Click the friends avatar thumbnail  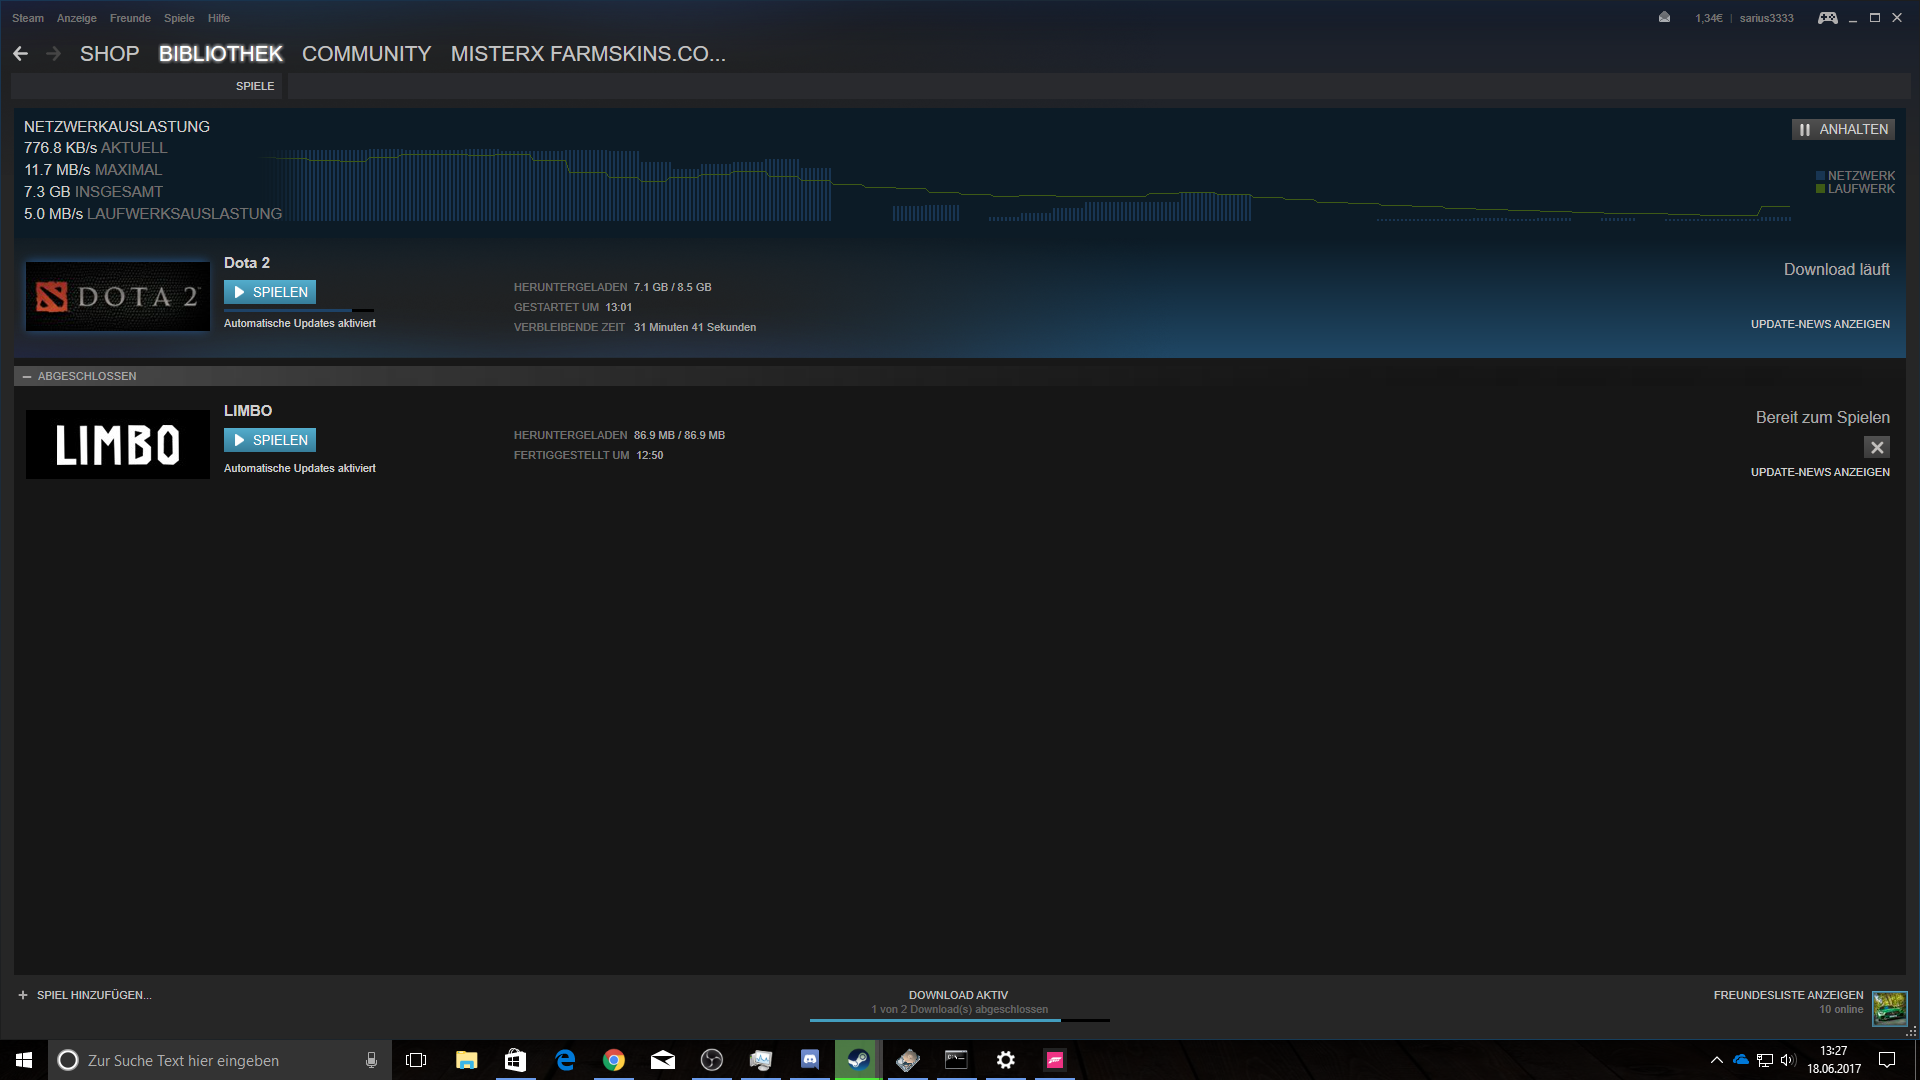[x=1889, y=1008]
